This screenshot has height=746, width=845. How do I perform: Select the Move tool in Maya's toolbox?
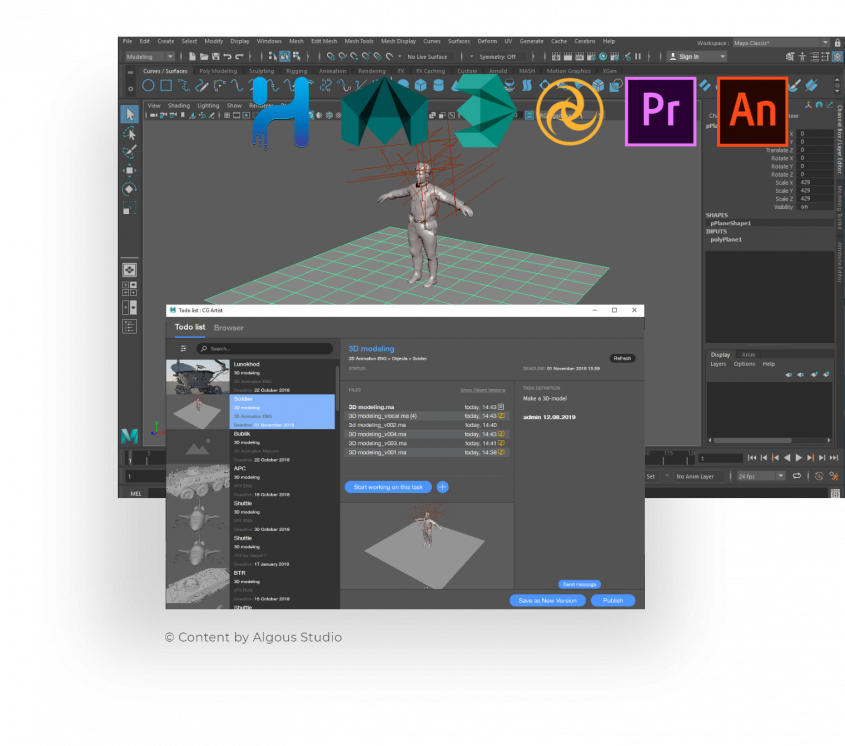[x=129, y=169]
